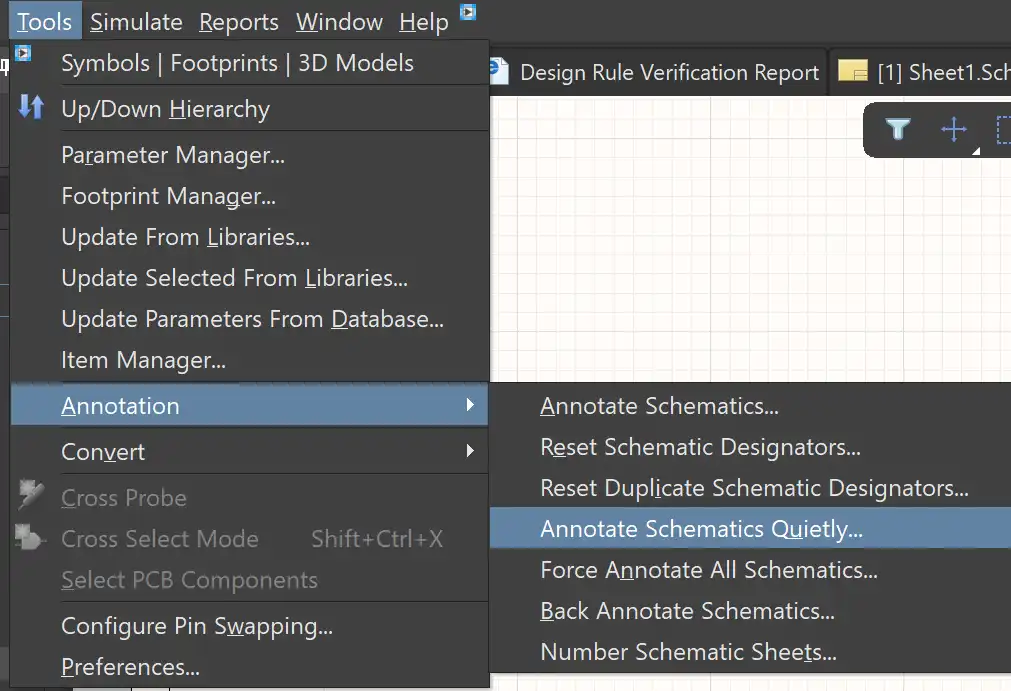Open Preferences from the Tools menu

[x=130, y=667]
